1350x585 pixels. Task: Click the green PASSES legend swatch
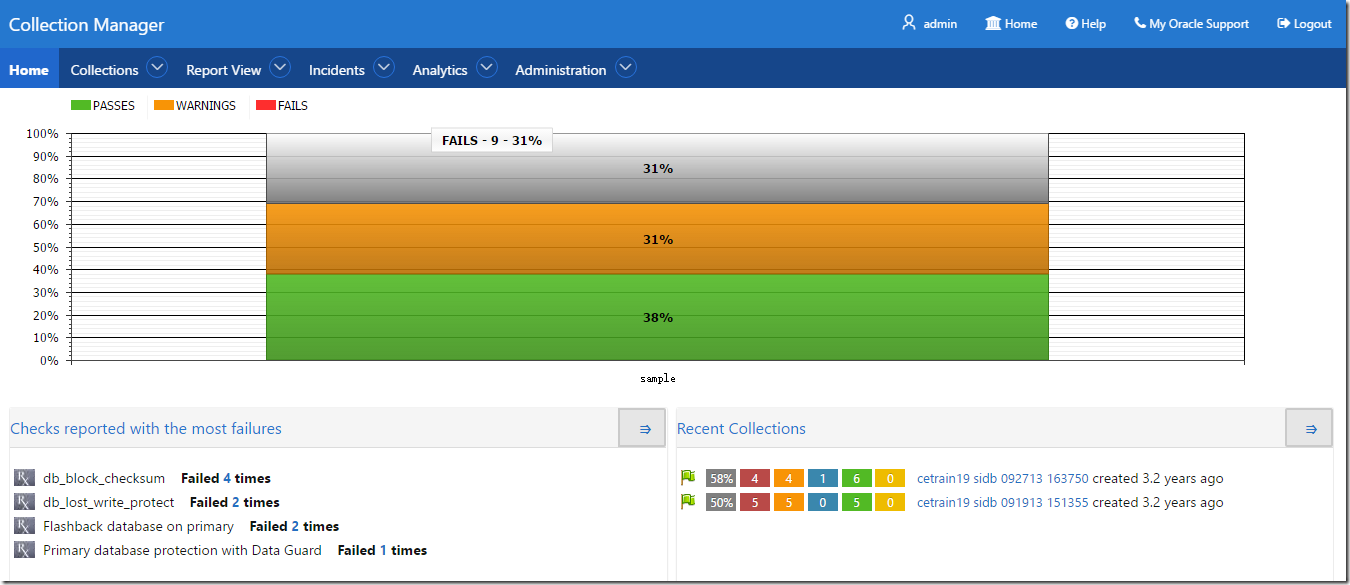[x=80, y=105]
